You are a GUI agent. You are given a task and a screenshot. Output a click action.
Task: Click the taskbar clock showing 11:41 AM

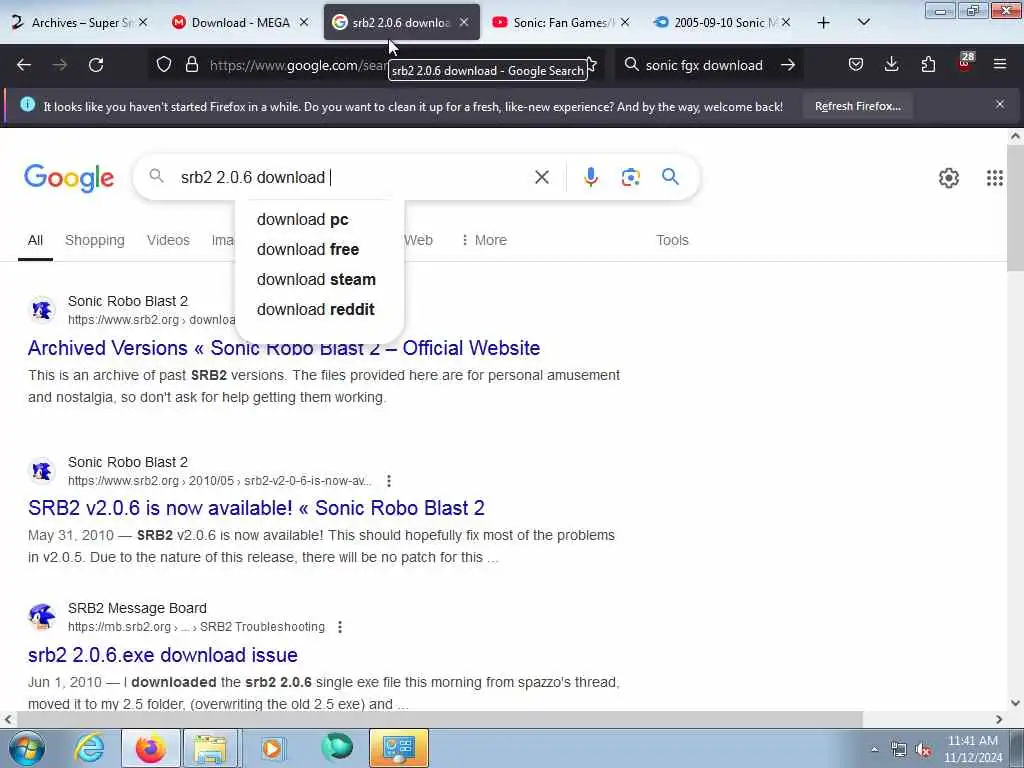click(972, 748)
